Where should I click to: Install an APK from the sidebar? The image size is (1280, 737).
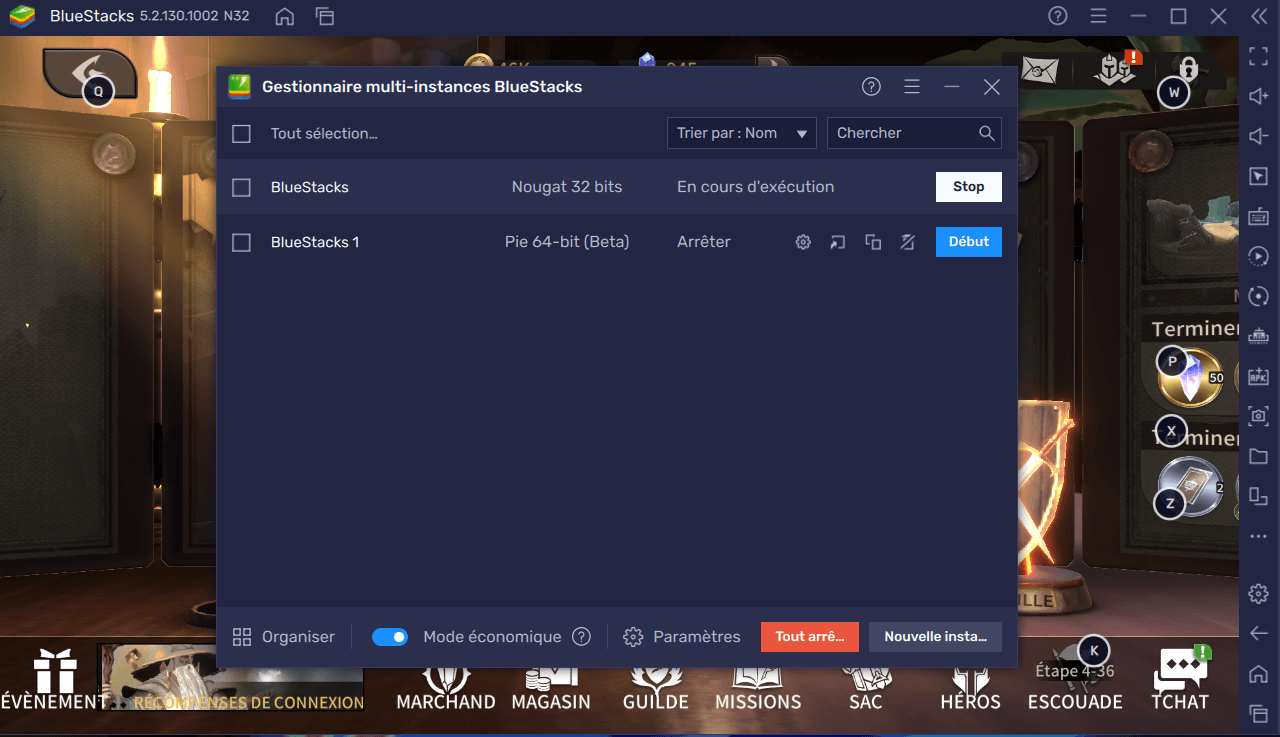(x=1258, y=376)
